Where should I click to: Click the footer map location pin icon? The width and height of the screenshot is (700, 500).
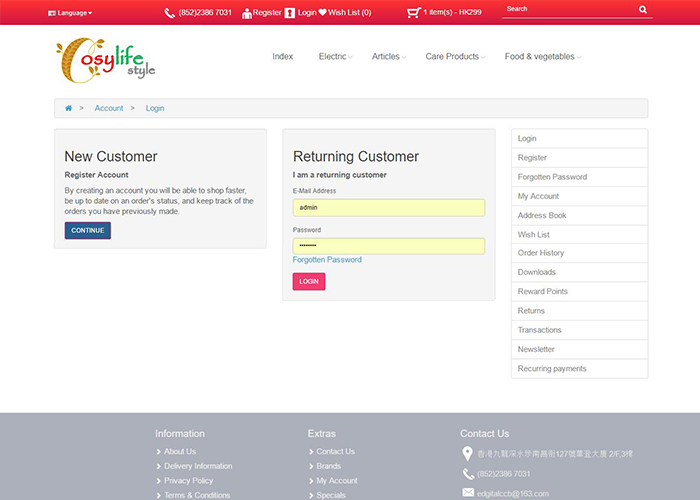[x=467, y=454]
